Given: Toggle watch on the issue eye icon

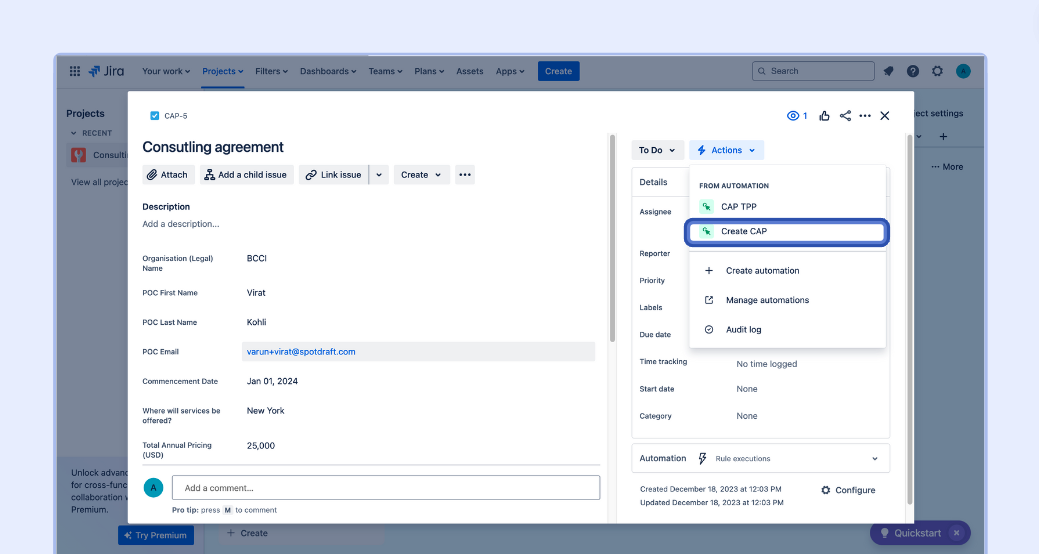Looking at the screenshot, I should (796, 116).
